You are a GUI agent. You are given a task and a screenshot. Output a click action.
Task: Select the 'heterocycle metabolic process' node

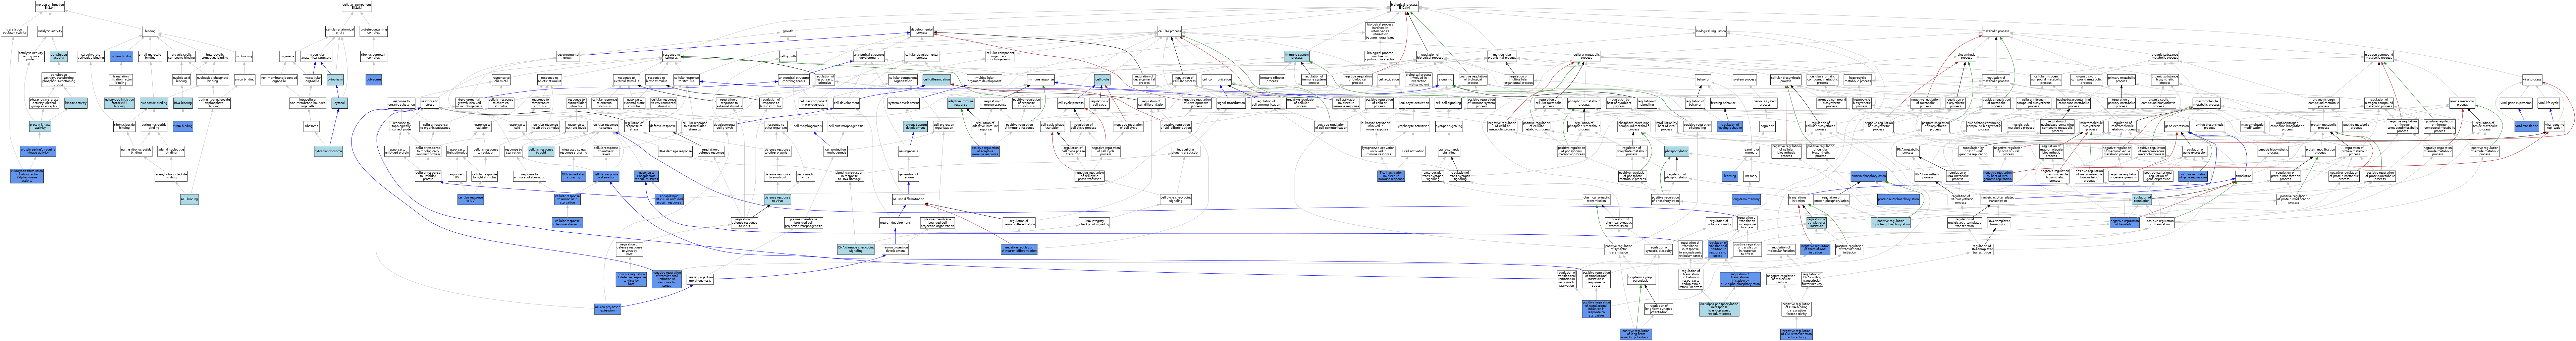tap(1858, 80)
